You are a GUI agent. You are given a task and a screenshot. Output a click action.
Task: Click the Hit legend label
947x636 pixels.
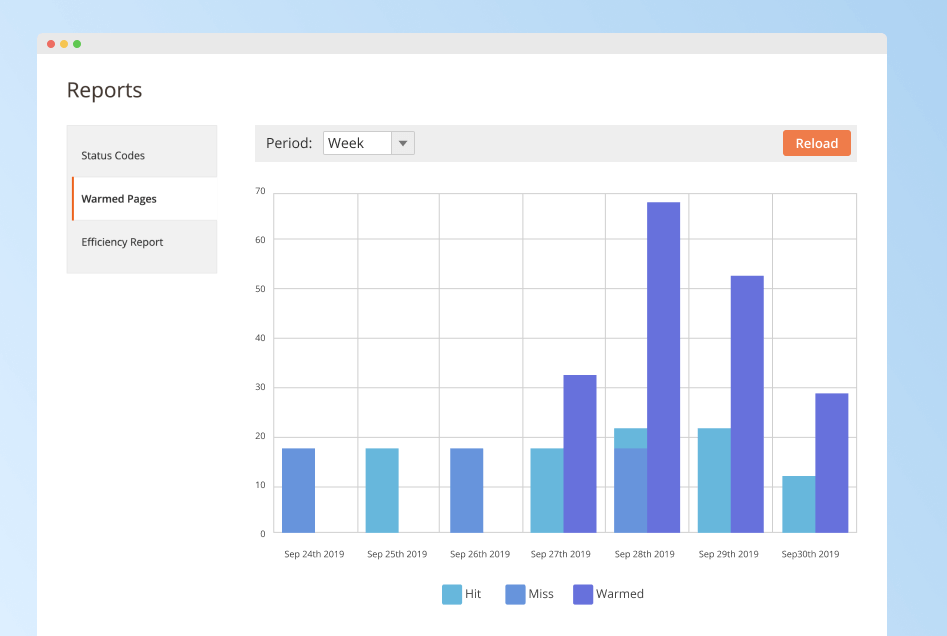coord(473,594)
